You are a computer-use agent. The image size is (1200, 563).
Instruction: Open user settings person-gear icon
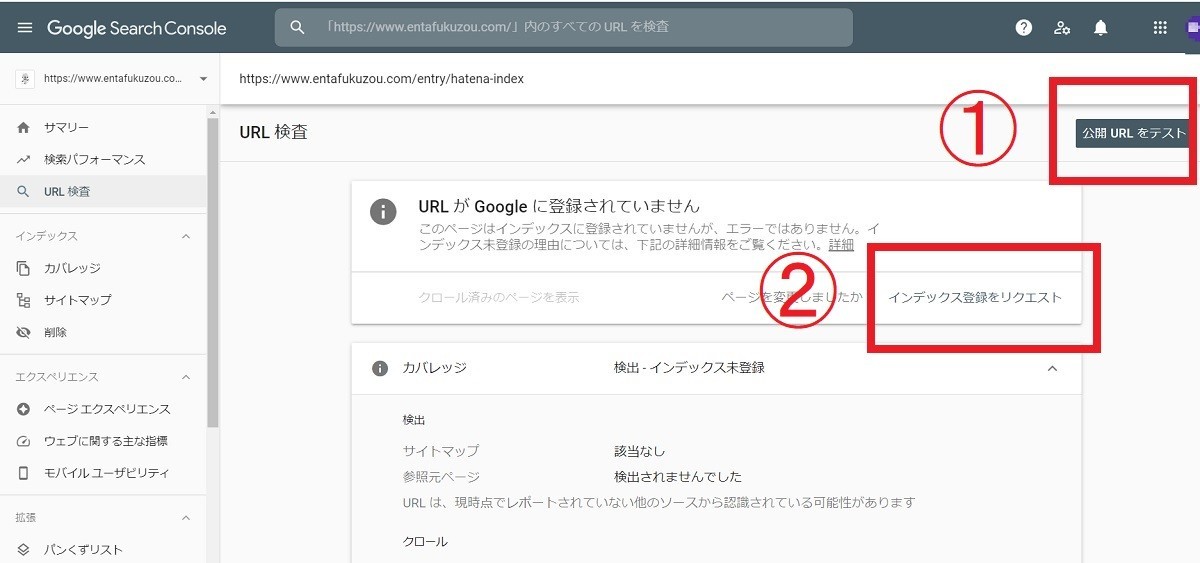pos(1062,28)
